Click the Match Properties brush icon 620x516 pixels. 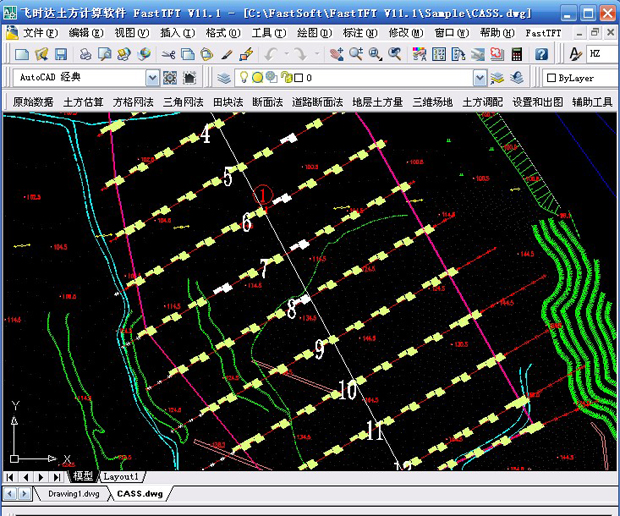click(229, 54)
